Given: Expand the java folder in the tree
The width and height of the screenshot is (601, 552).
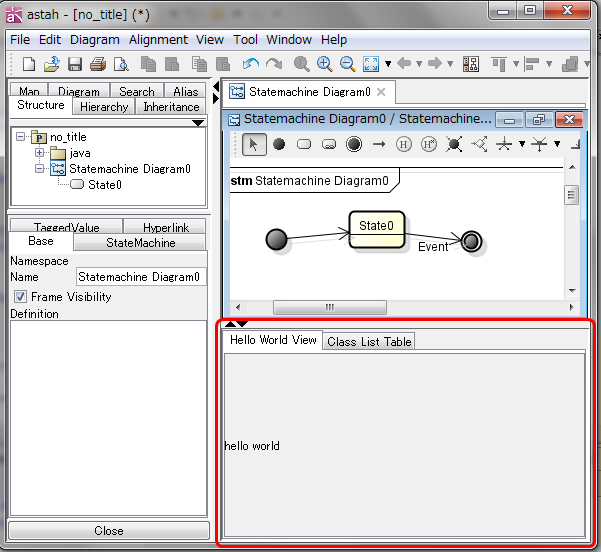Looking at the screenshot, I should coord(39,153).
